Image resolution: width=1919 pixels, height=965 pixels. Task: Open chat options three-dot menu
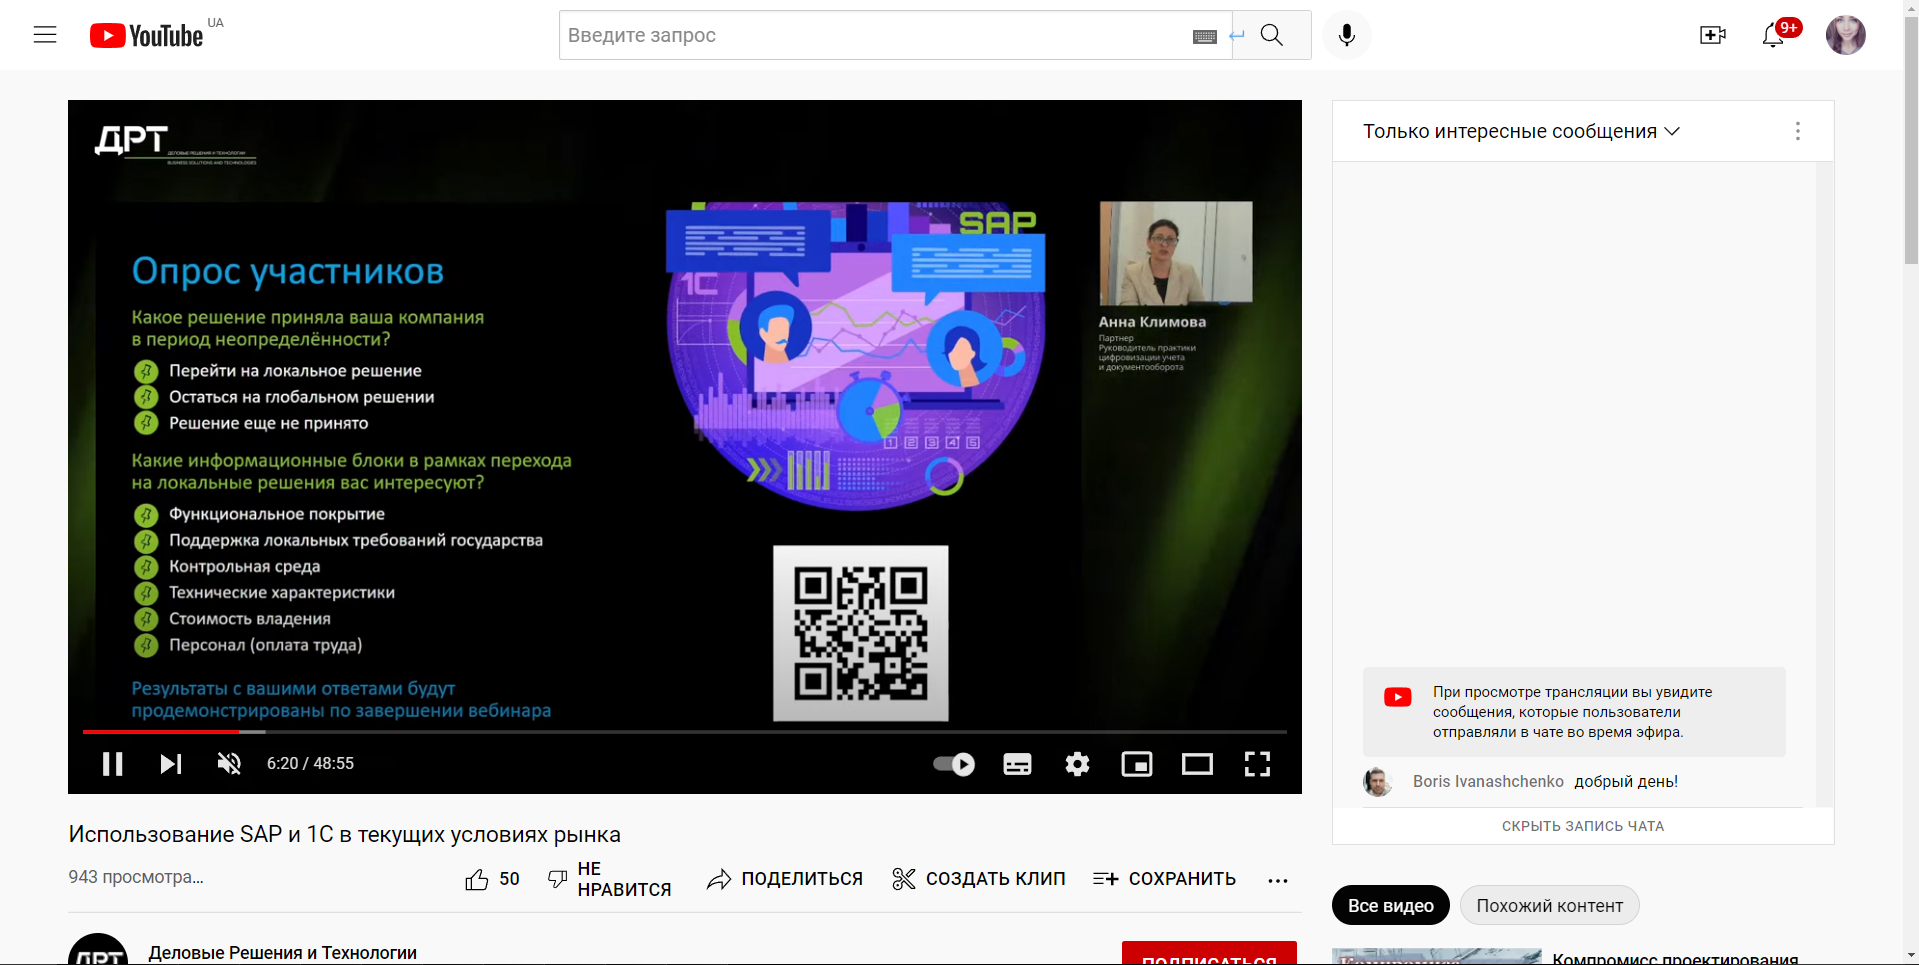pyautogui.click(x=1798, y=131)
